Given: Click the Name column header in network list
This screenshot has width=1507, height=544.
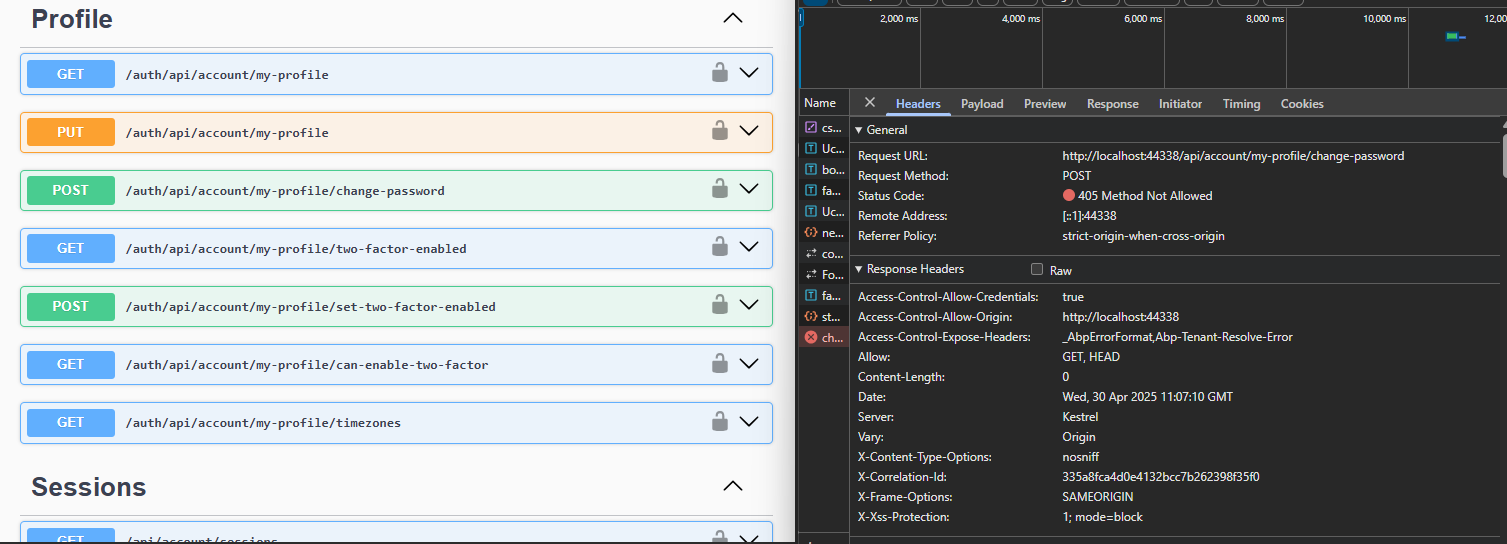Looking at the screenshot, I should (820, 103).
